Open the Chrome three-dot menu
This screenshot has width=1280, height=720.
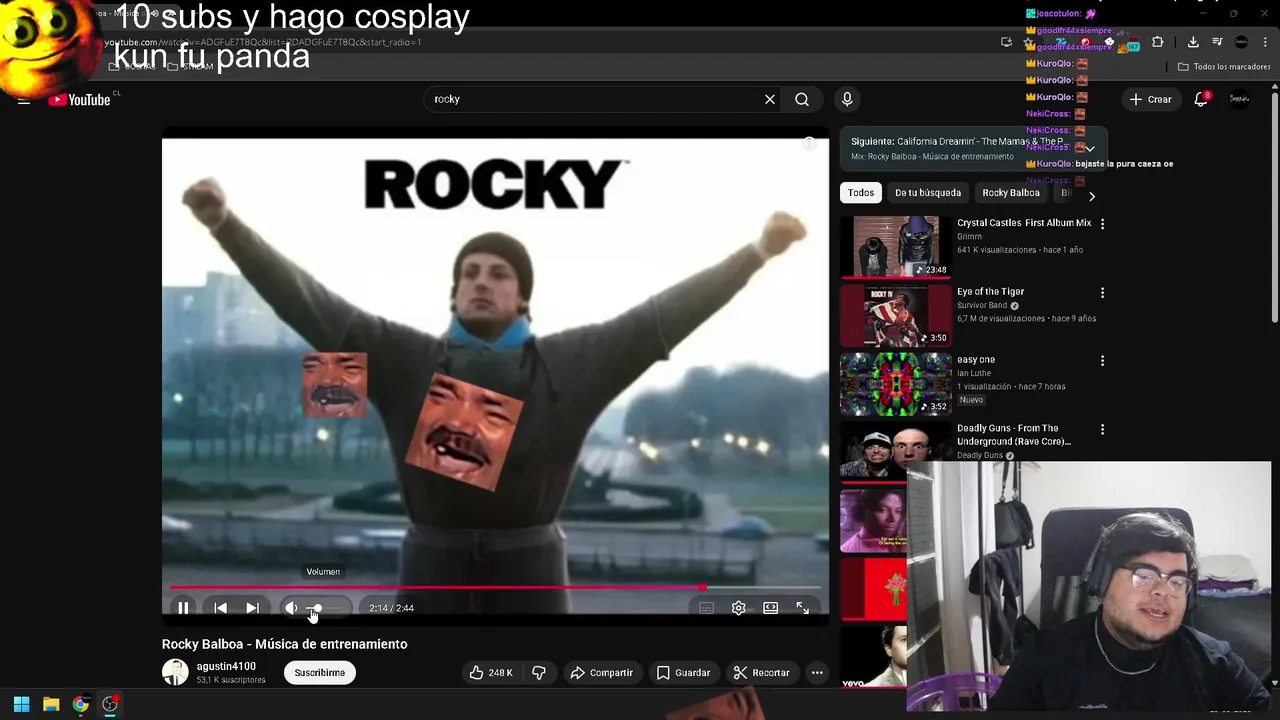1265,42
